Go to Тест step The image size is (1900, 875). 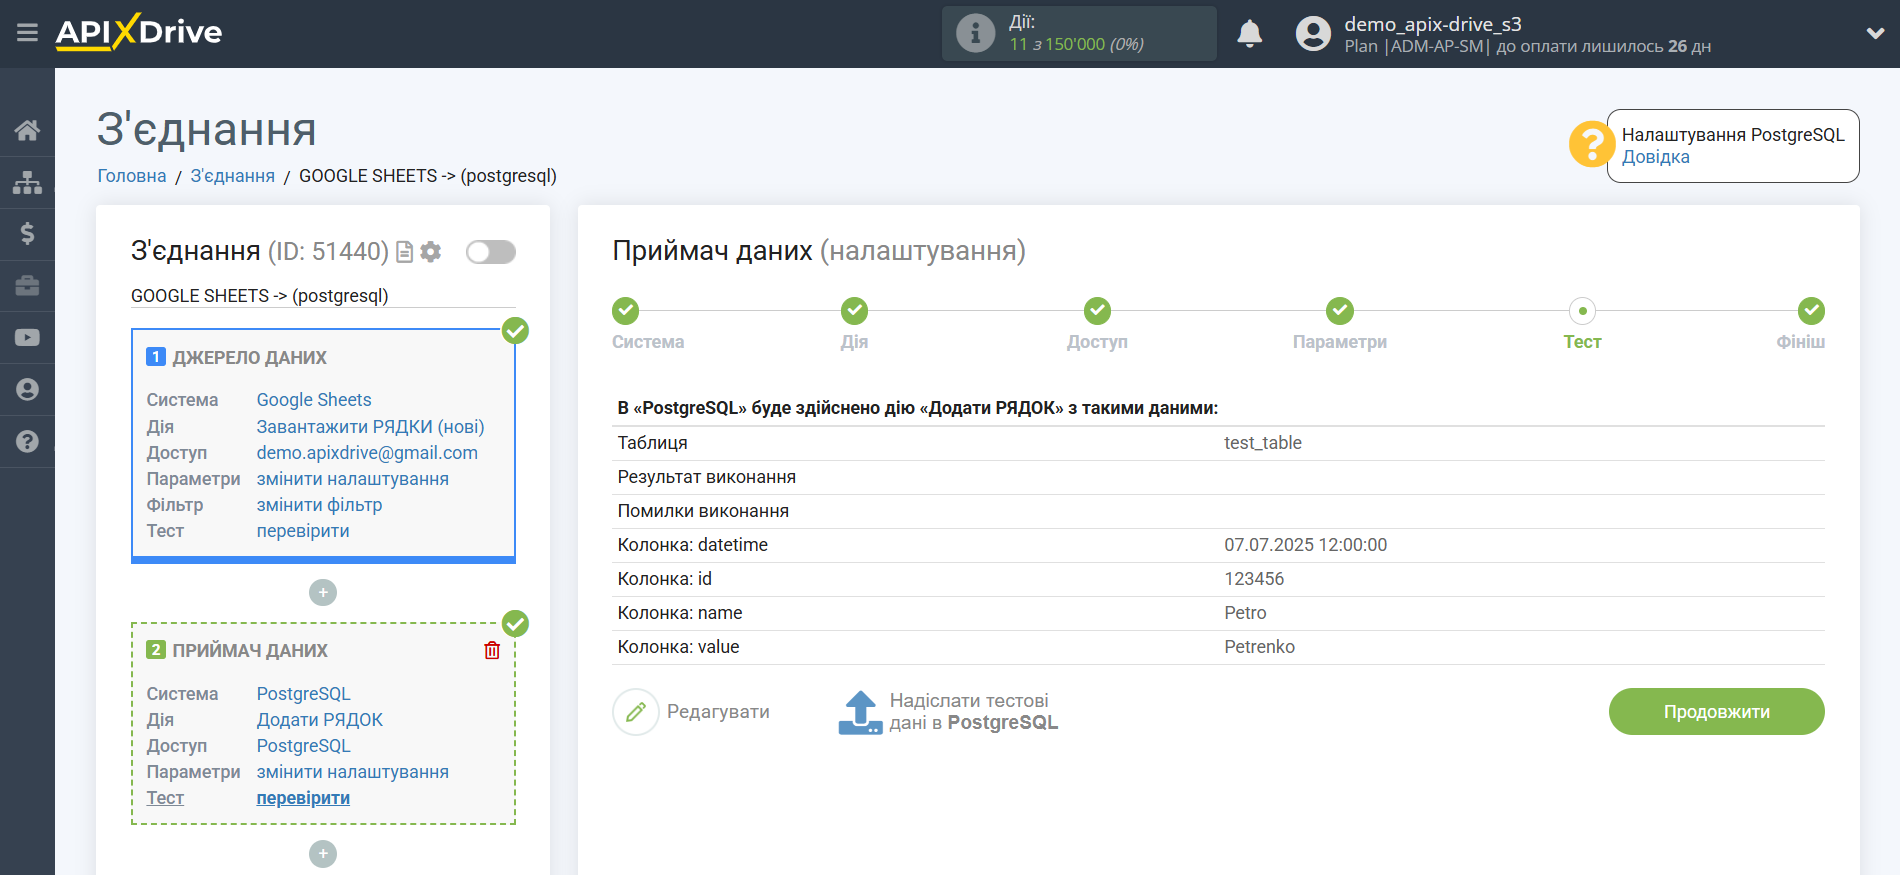tap(1582, 311)
